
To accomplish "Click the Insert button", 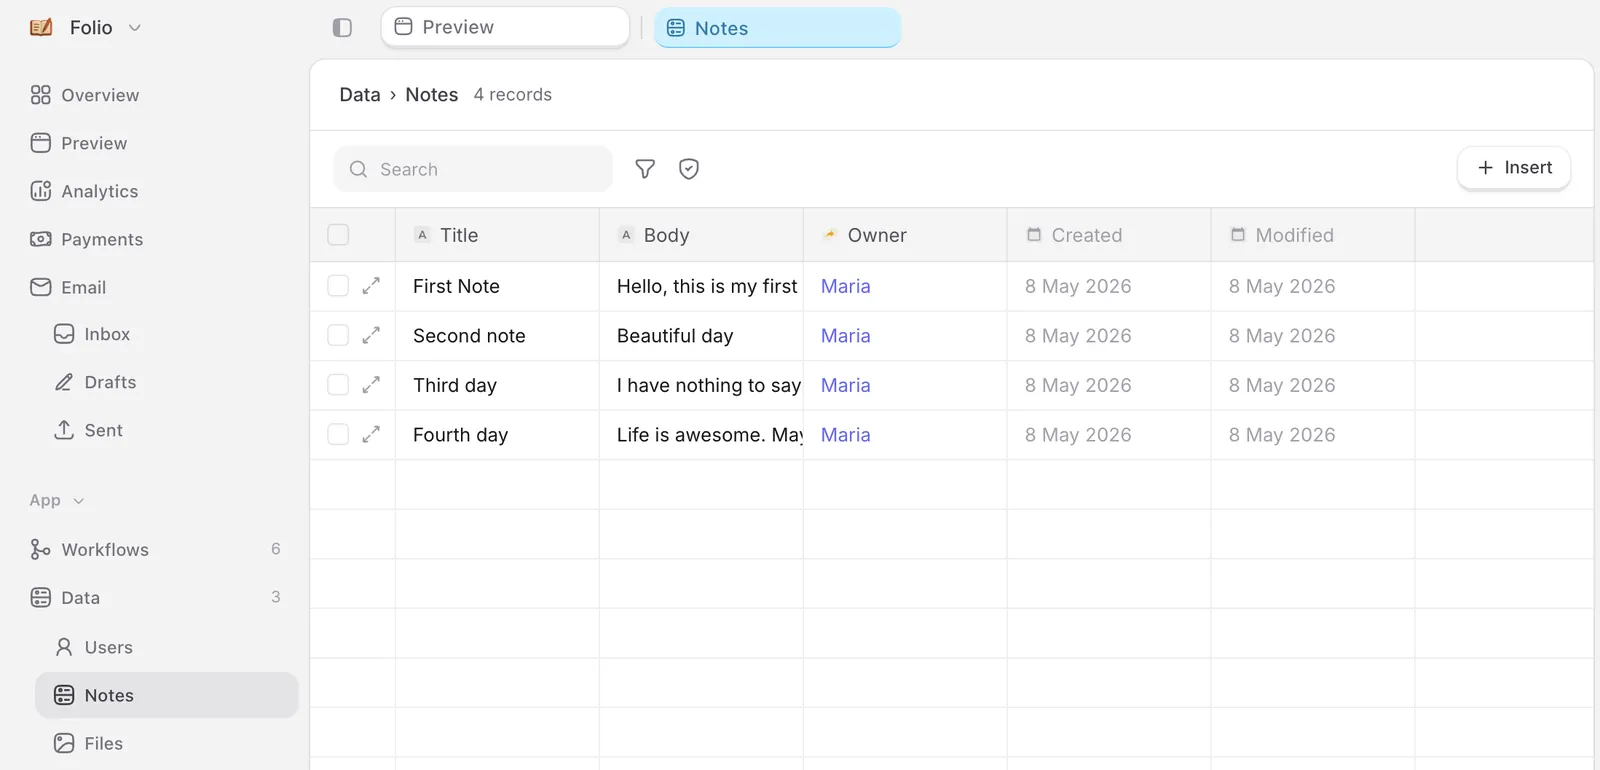I will click(x=1514, y=168).
